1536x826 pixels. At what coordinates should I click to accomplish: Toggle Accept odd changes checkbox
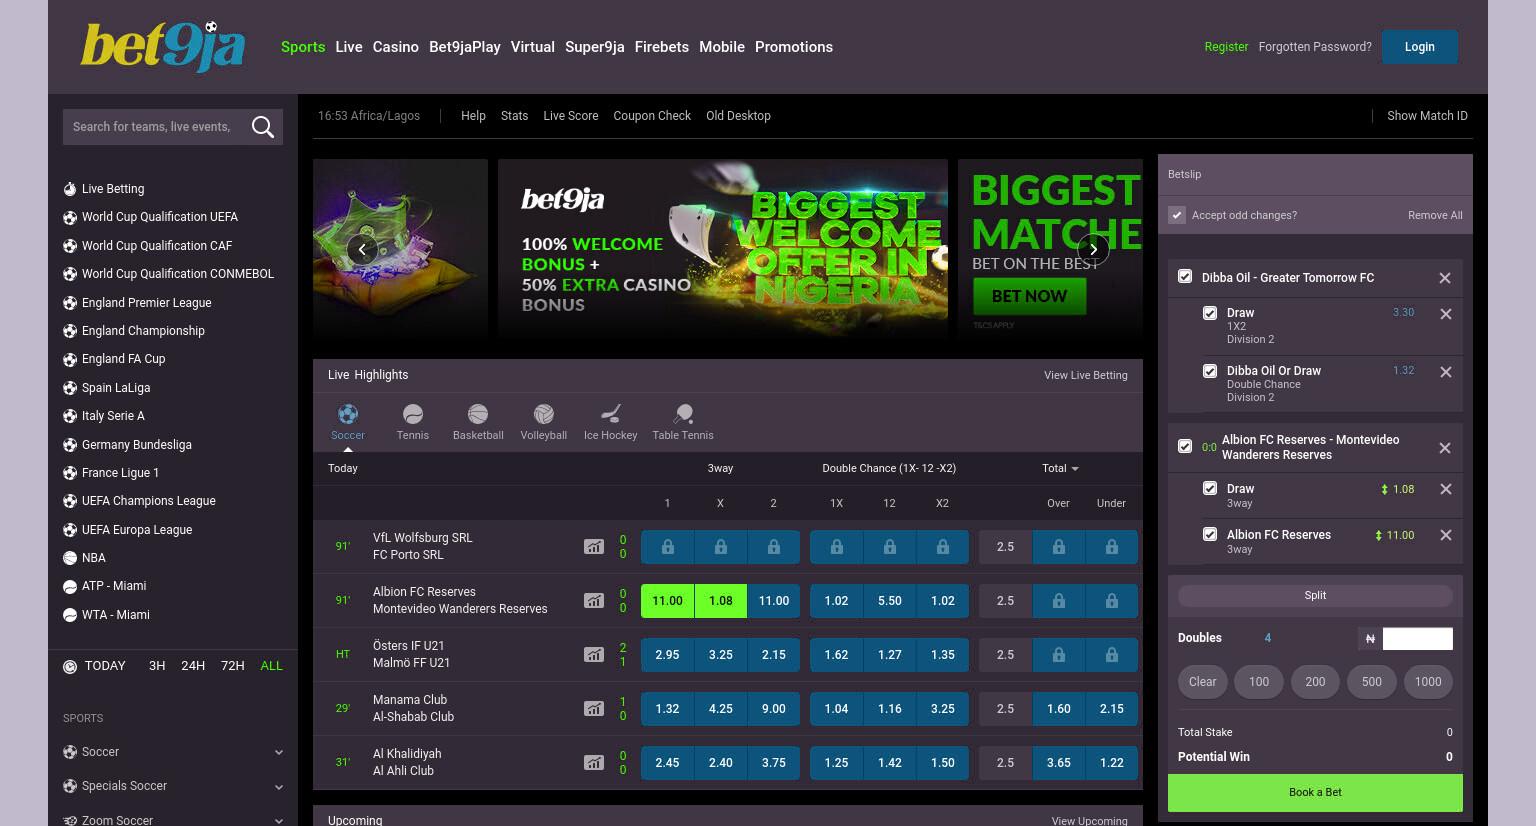[x=1177, y=215]
